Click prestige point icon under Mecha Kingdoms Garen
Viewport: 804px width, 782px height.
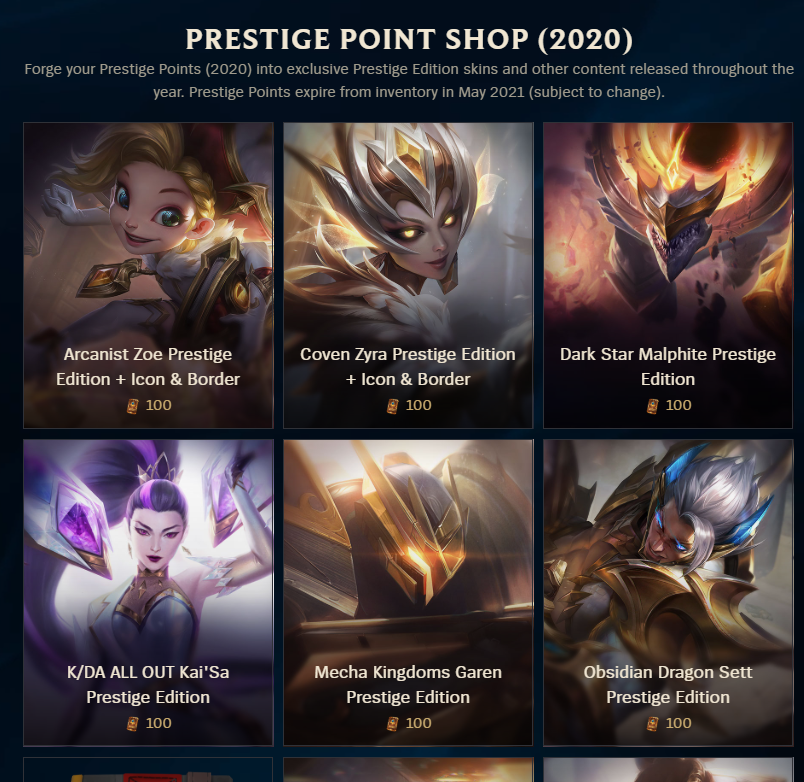click(x=392, y=724)
